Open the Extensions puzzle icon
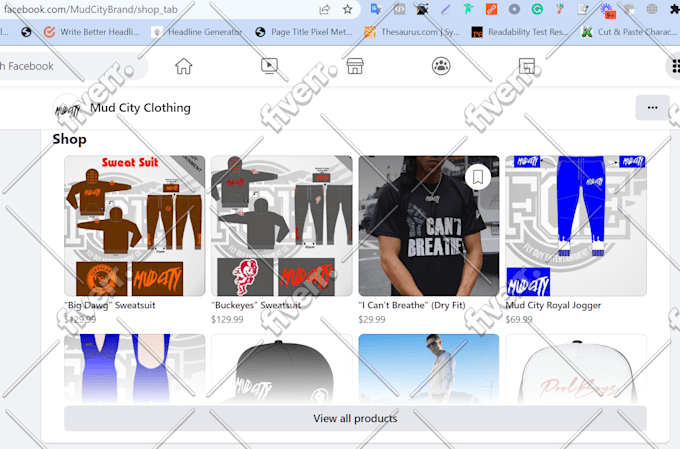 [x=675, y=9]
